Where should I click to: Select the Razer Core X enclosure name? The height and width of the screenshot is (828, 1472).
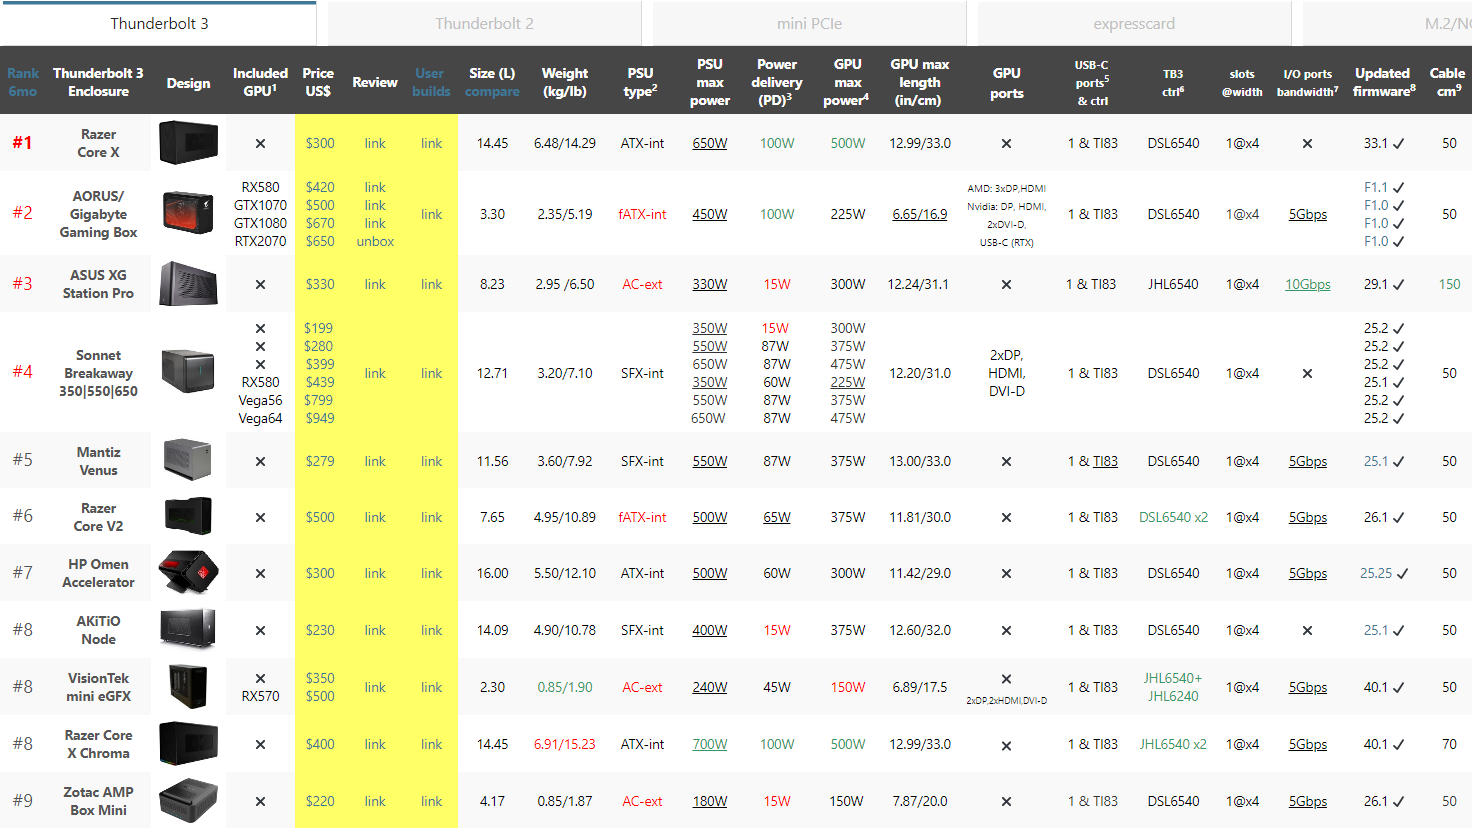98,143
